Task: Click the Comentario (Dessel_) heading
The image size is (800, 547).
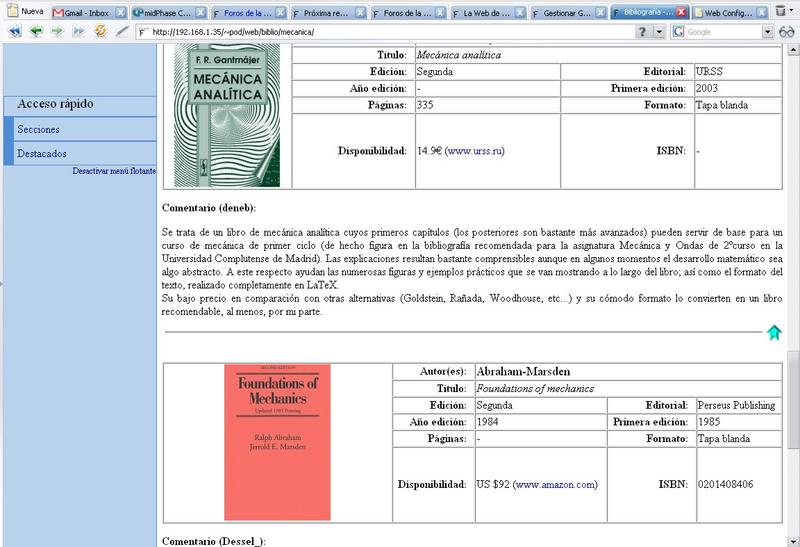Action: click(214, 541)
